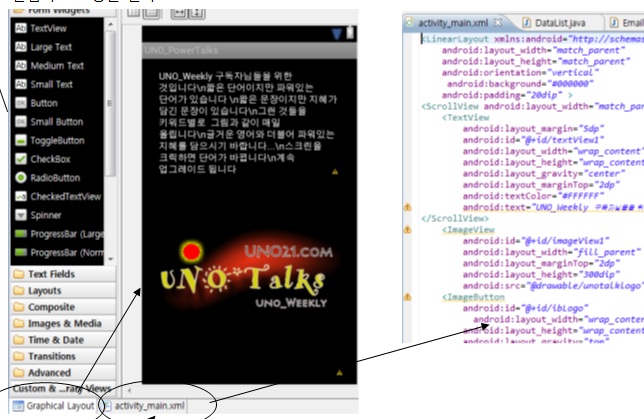
Task: Expand the Composite palette category
Action: [62, 307]
